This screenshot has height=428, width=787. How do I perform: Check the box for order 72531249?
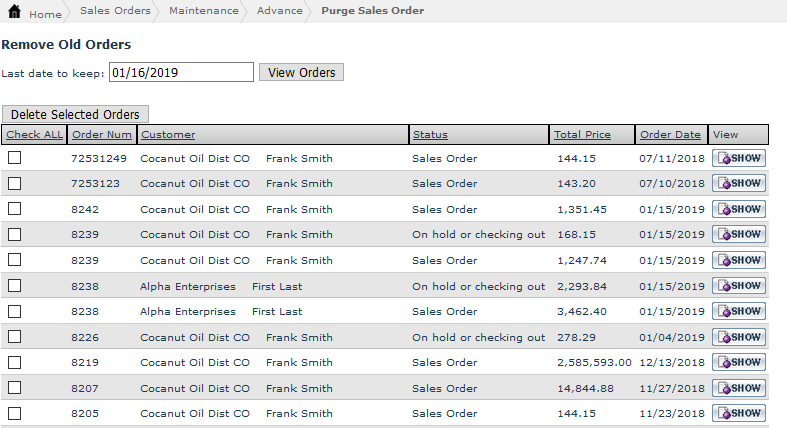pyautogui.click(x=15, y=158)
